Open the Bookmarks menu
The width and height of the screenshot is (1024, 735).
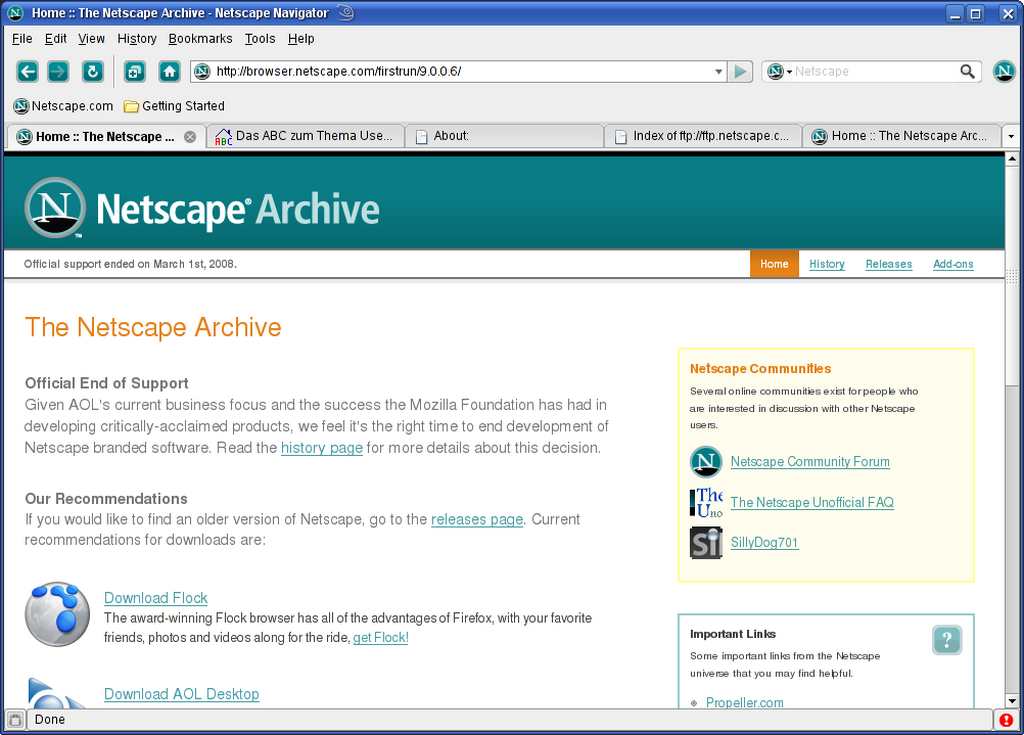coord(200,38)
